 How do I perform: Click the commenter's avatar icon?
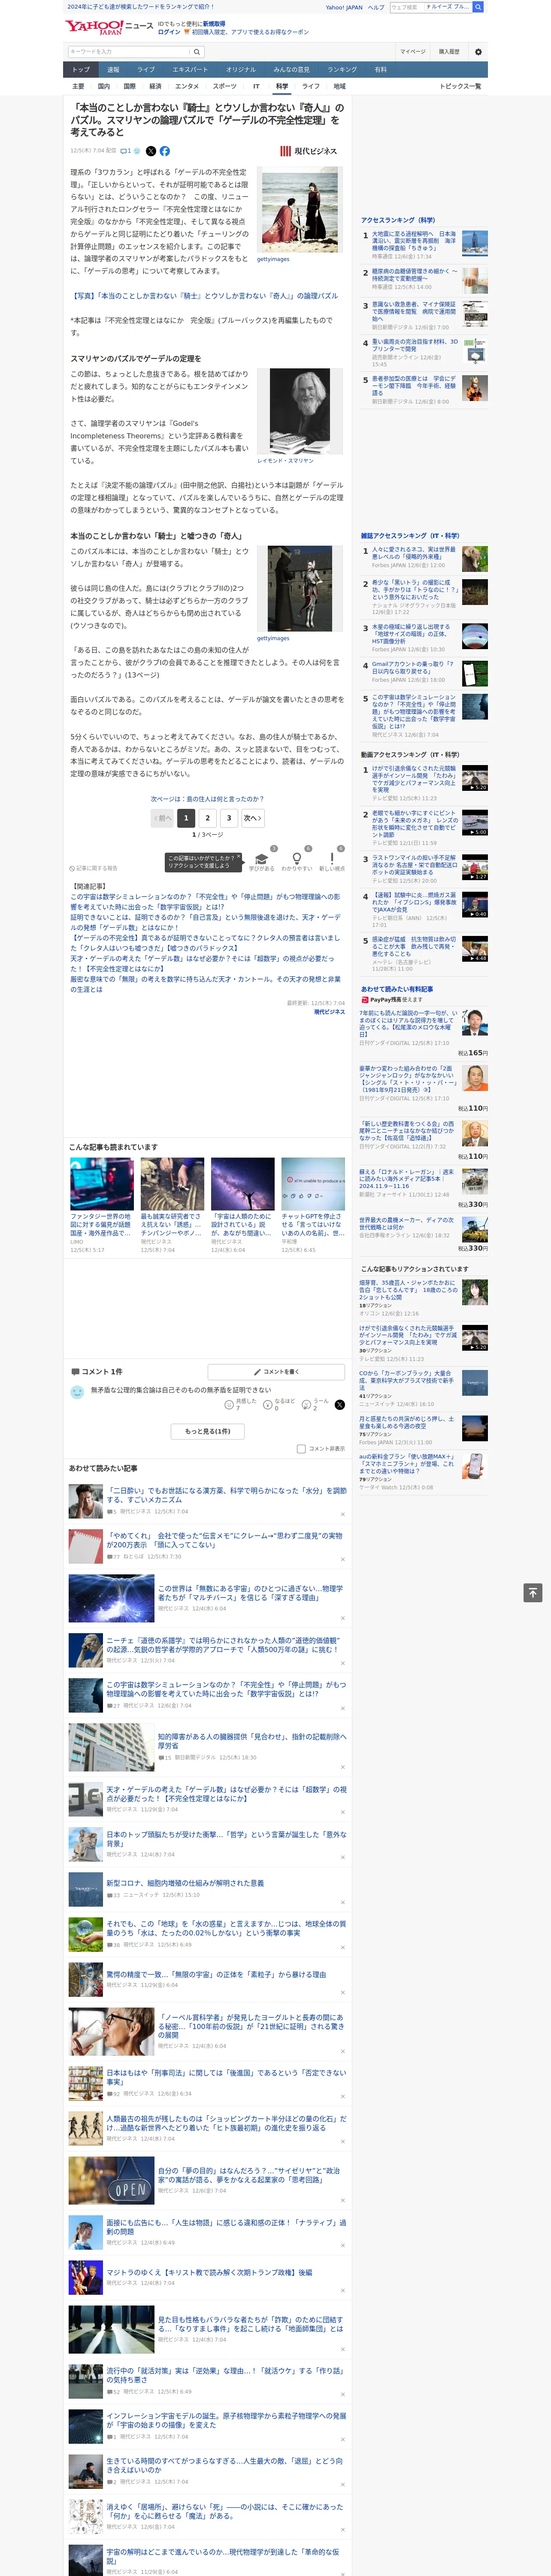click(x=77, y=1392)
